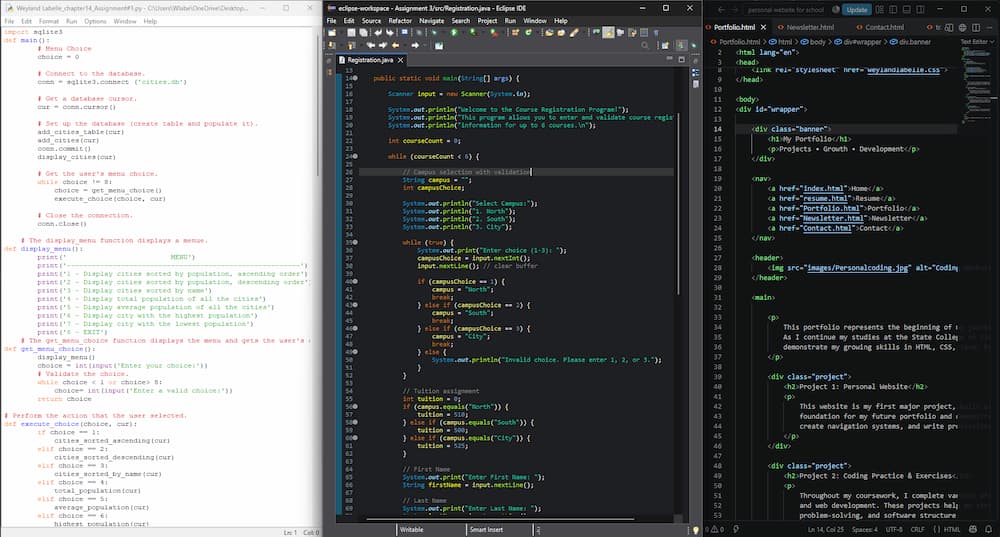The height and width of the screenshot is (537, 1000).
Task: Collapse the if block fold on line 56
Action: tap(355, 406)
